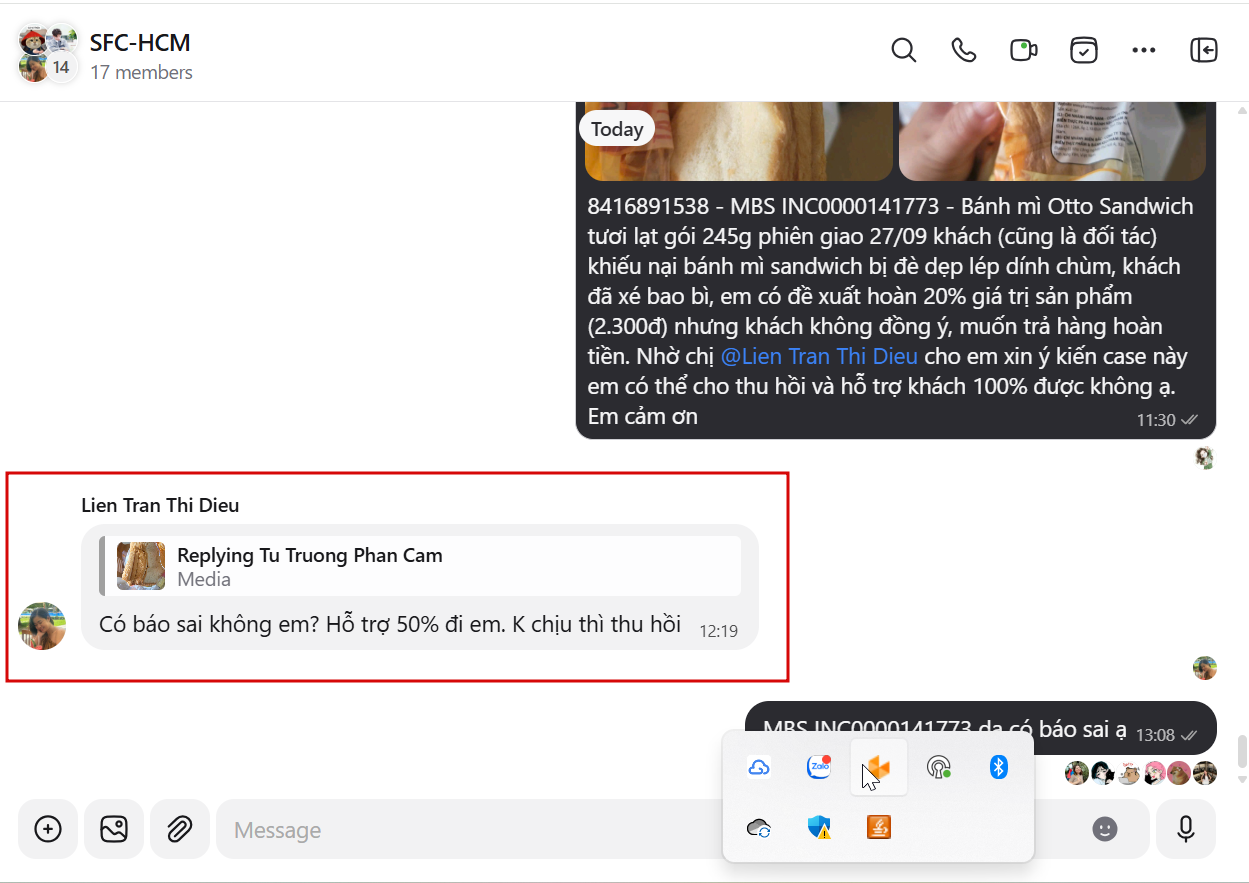Start a voice call with the group
The width and height of the screenshot is (1249, 883).
click(x=963, y=50)
